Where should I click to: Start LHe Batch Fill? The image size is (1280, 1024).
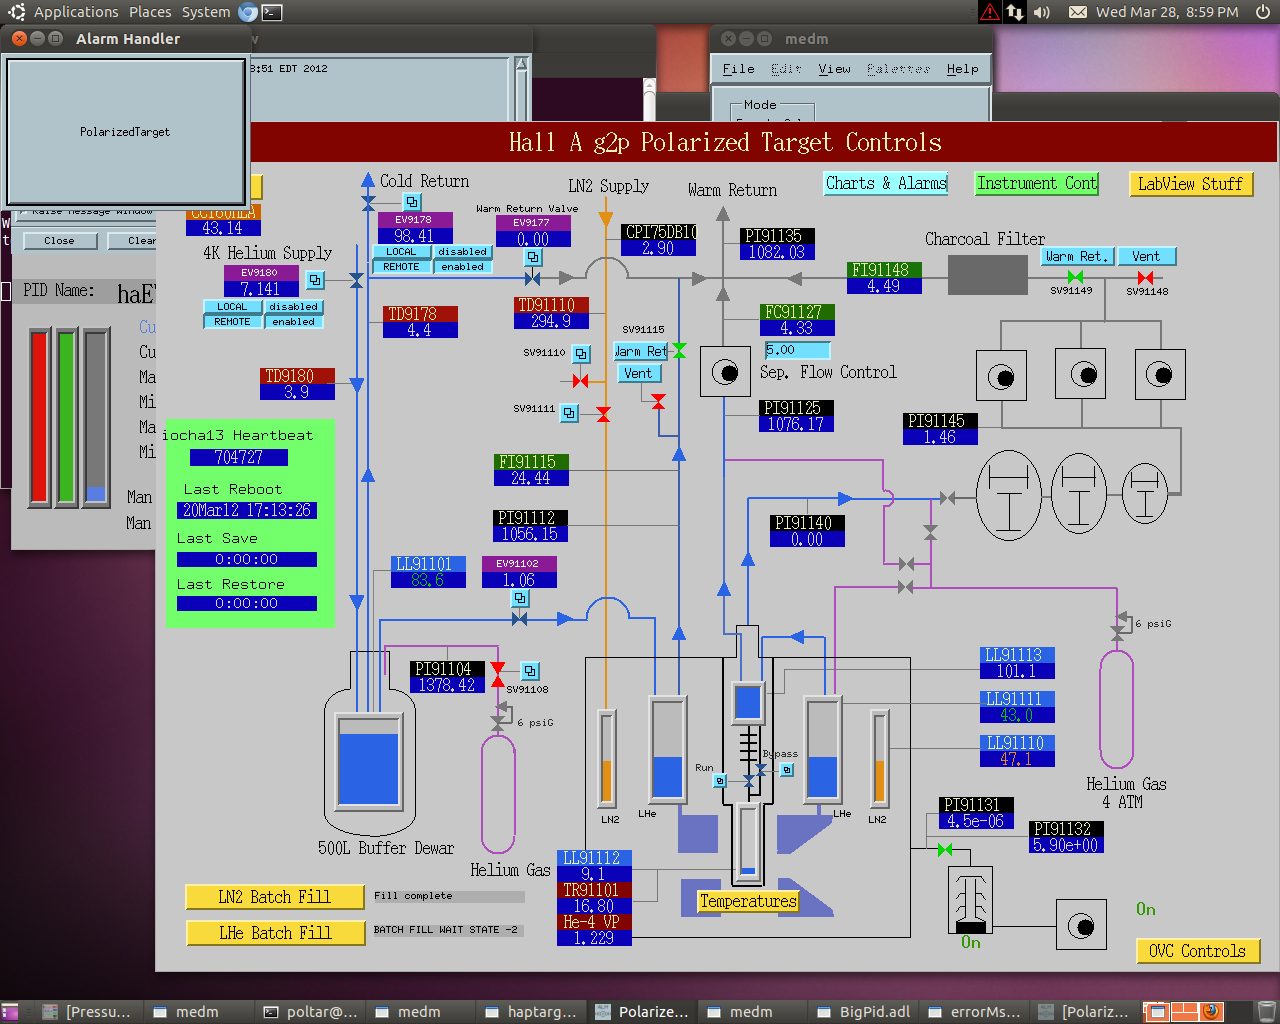pyautogui.click(x=275, y=933)
